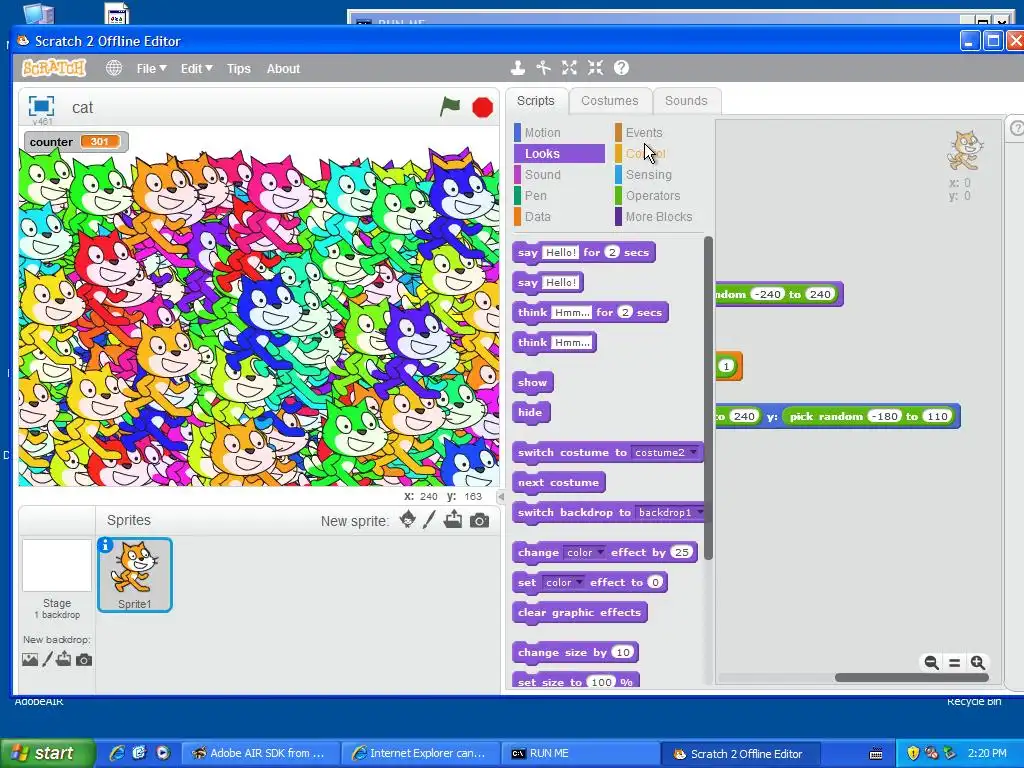This screenshot has width=1024, height=768.
Task: Open the About menu item
Action: tap(283, 69)
